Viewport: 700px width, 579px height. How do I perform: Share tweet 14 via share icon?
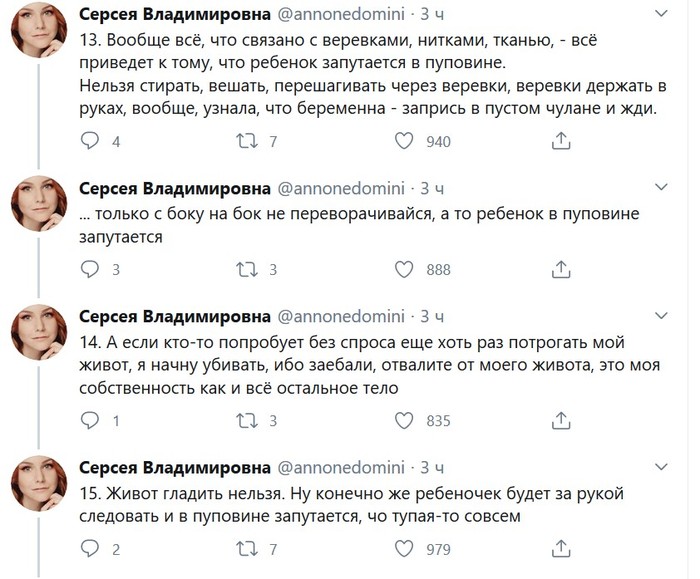(x=561, y=421)
